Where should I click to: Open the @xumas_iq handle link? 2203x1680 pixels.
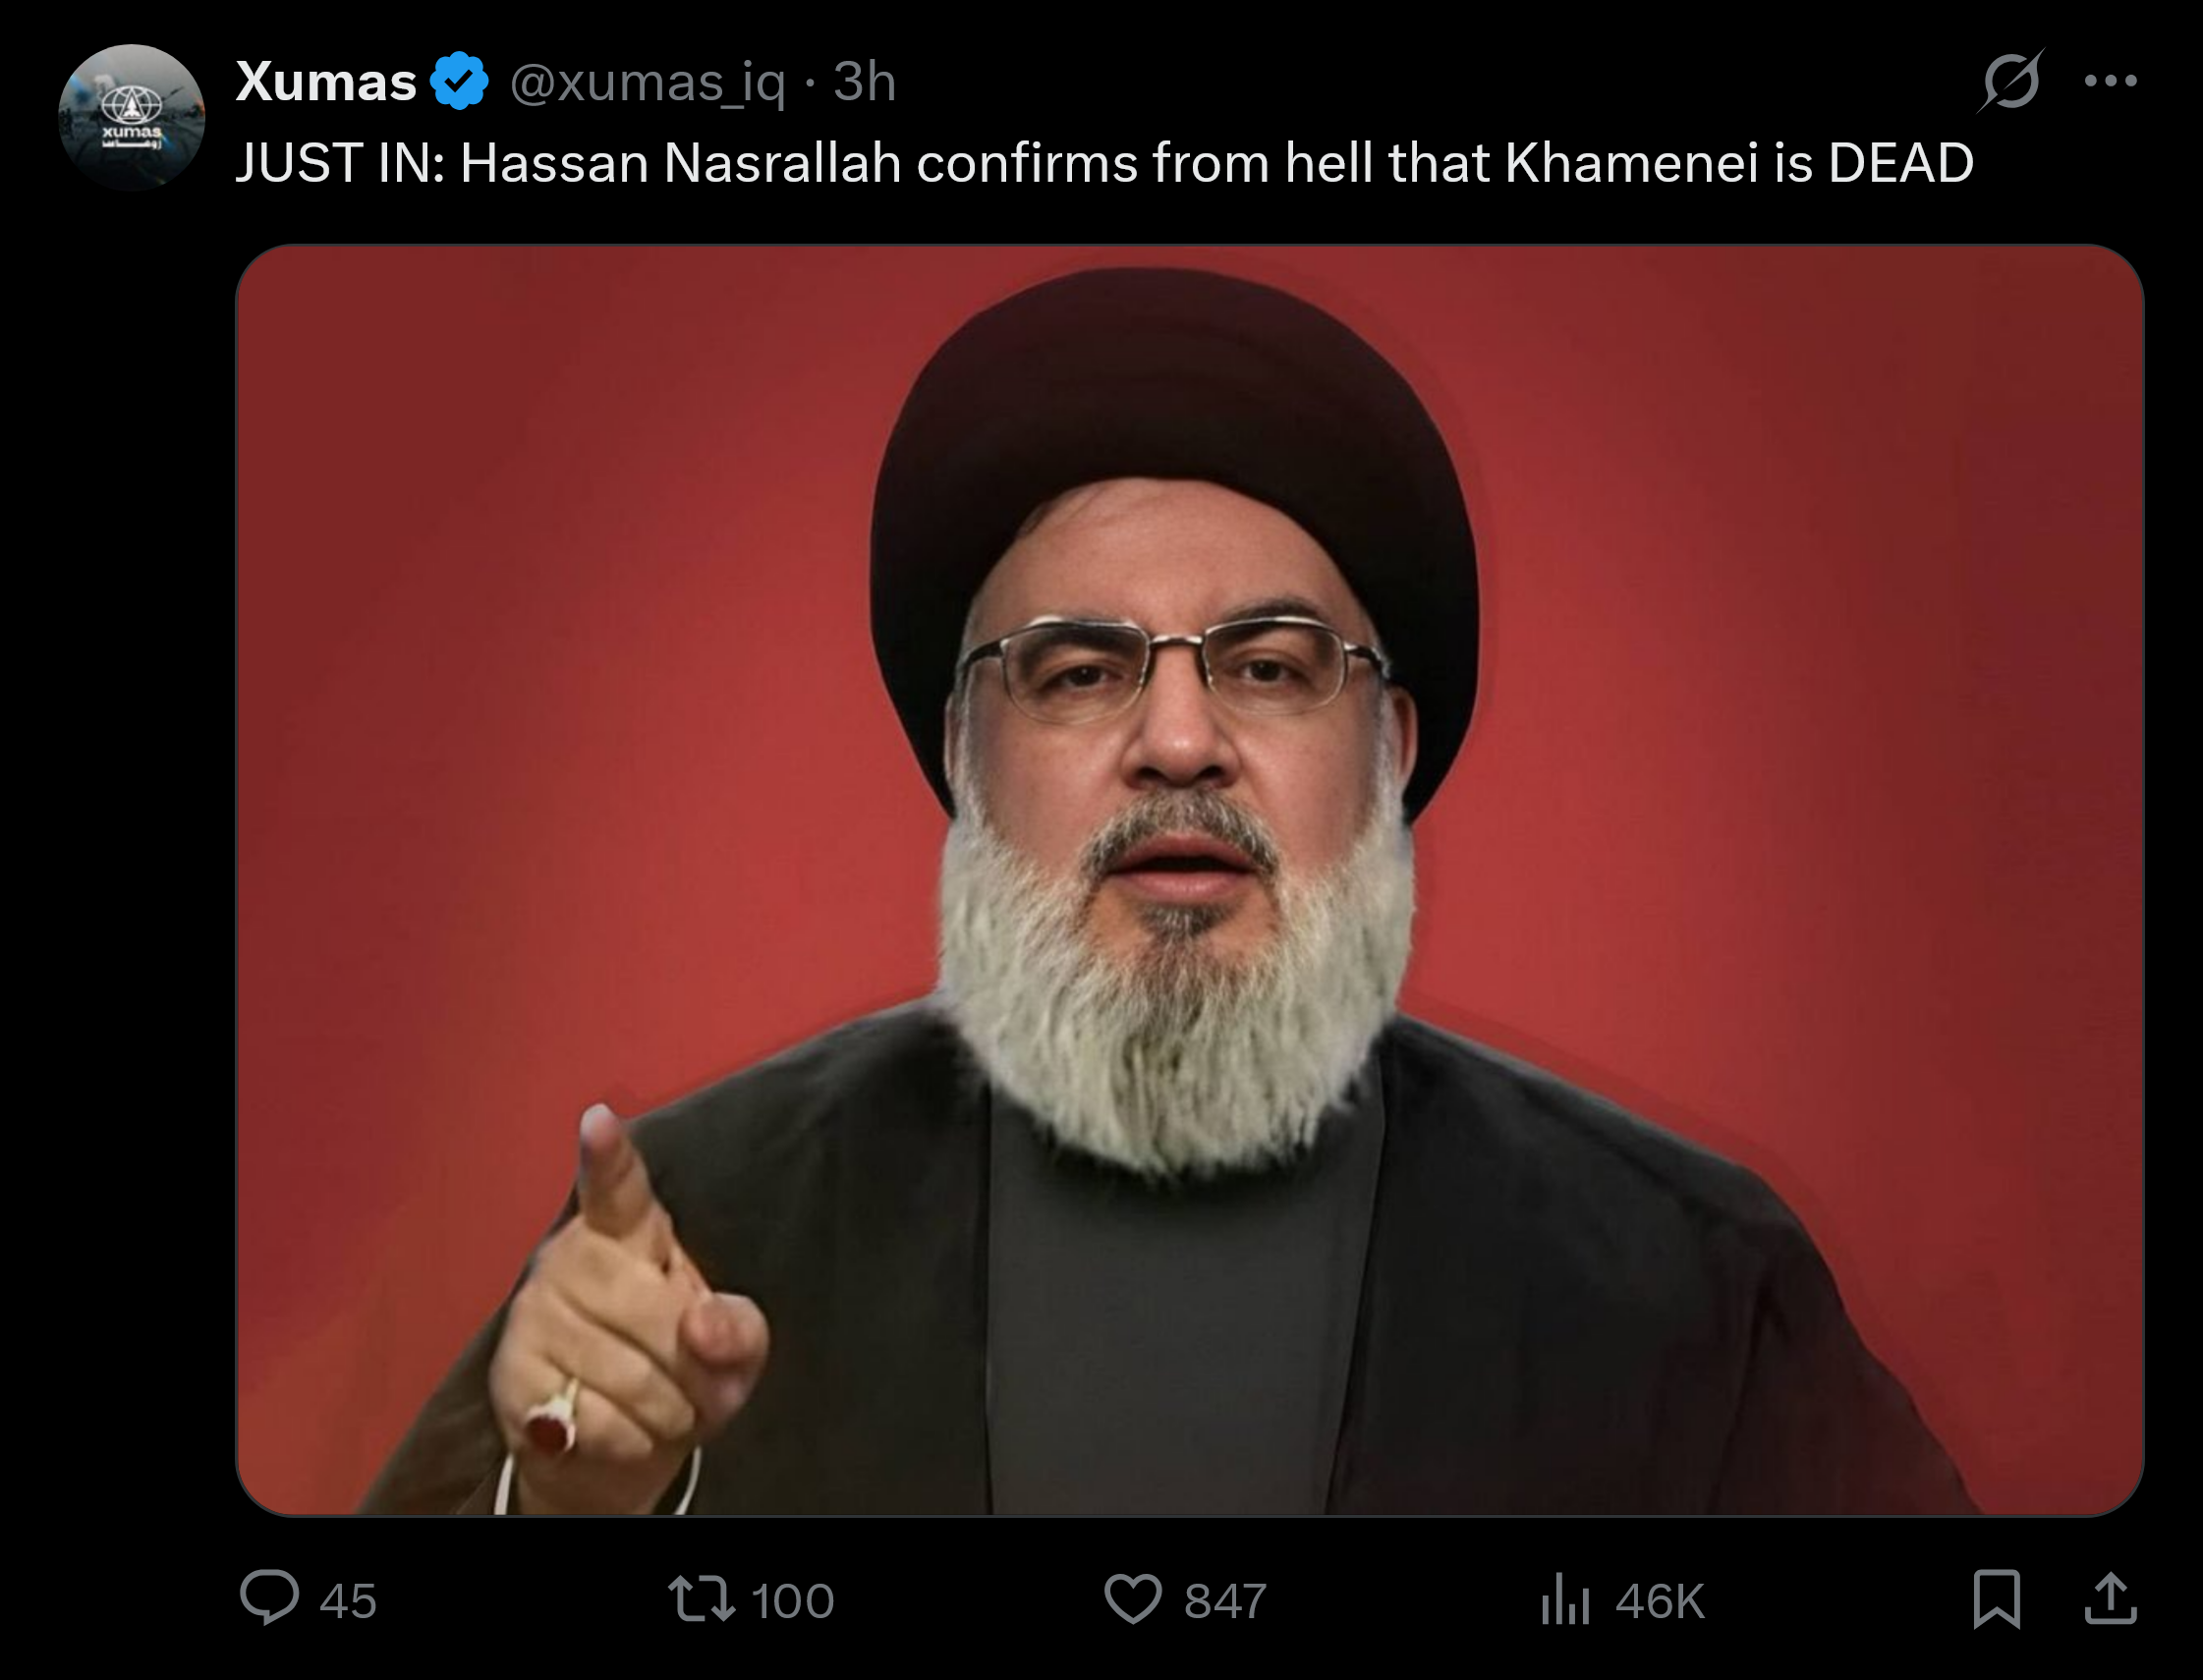pos(647,81)
